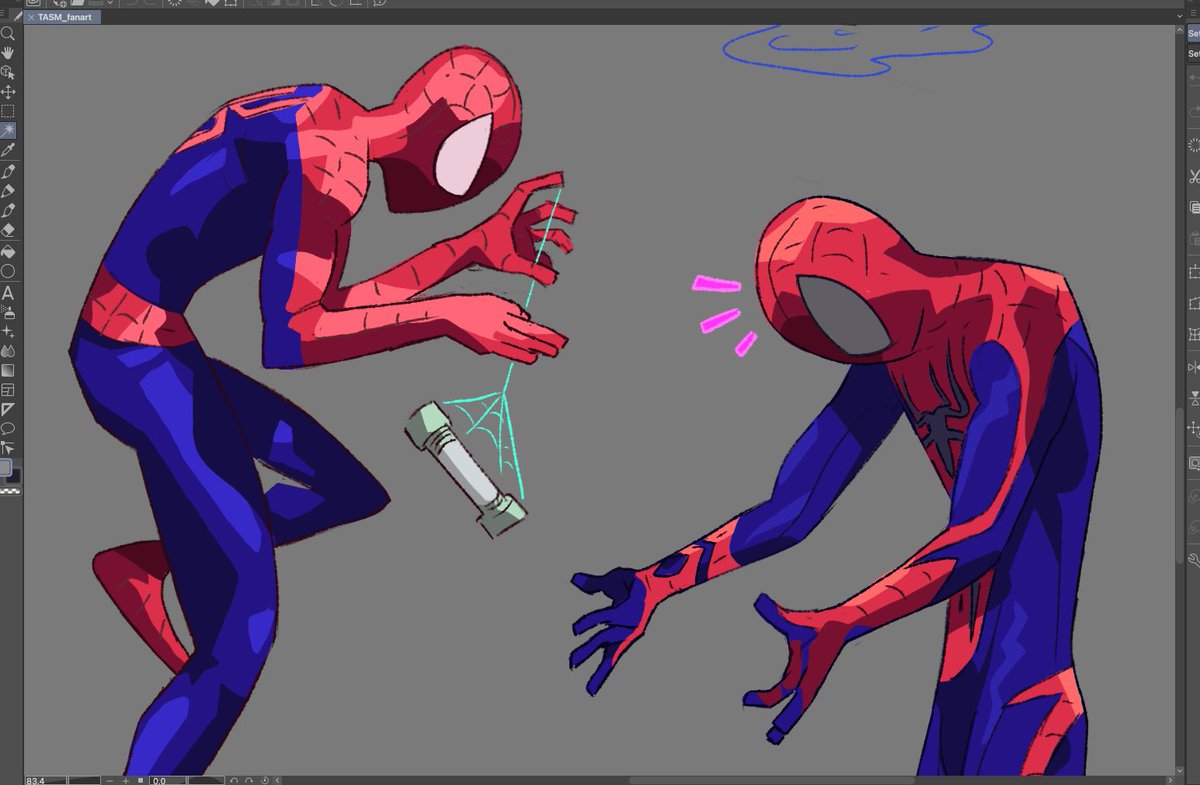Image resolution: width=1200 pixels, height=785 pixels.
Task: Select the Brush tool
Action: (x=8, y=210)
